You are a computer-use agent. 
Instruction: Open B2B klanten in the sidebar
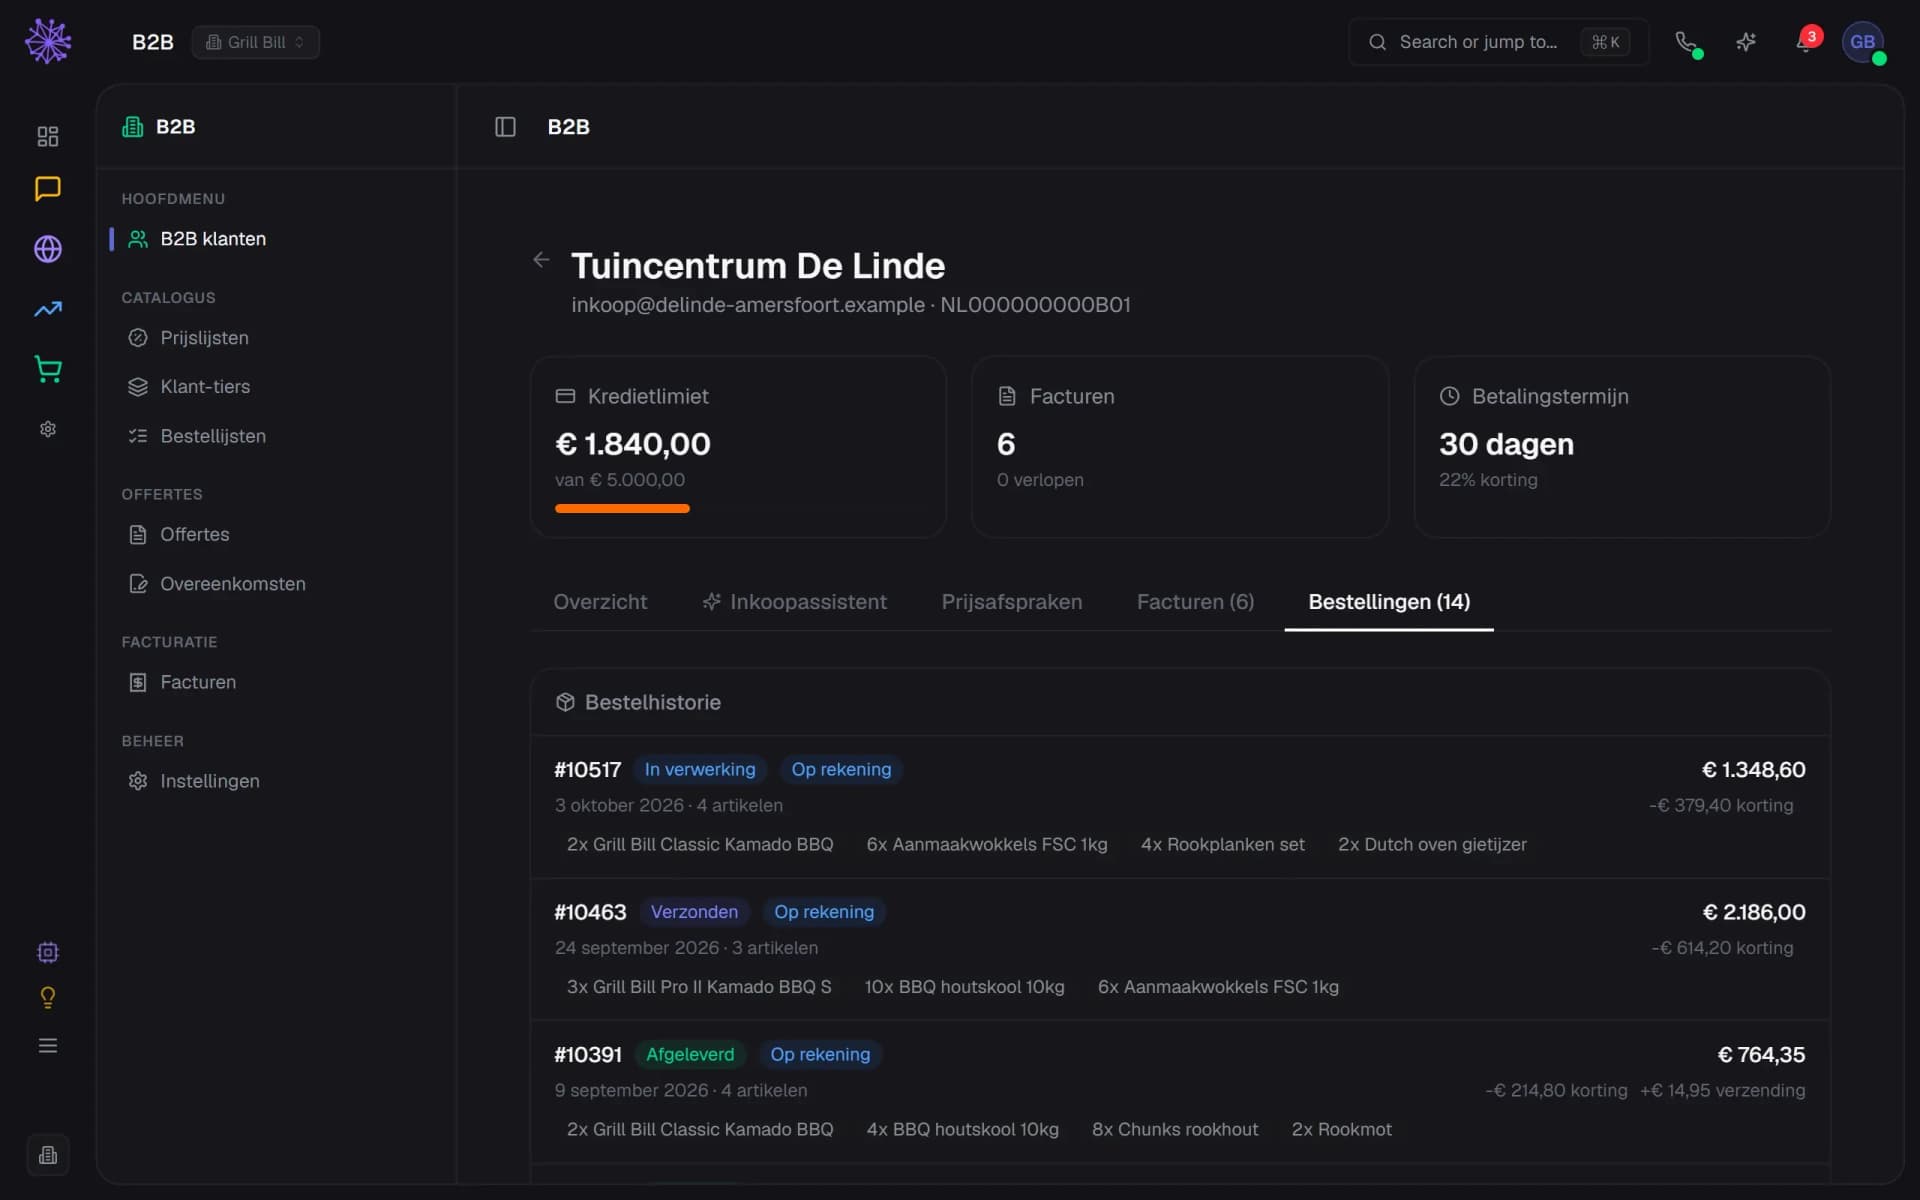tap(275, 239)
